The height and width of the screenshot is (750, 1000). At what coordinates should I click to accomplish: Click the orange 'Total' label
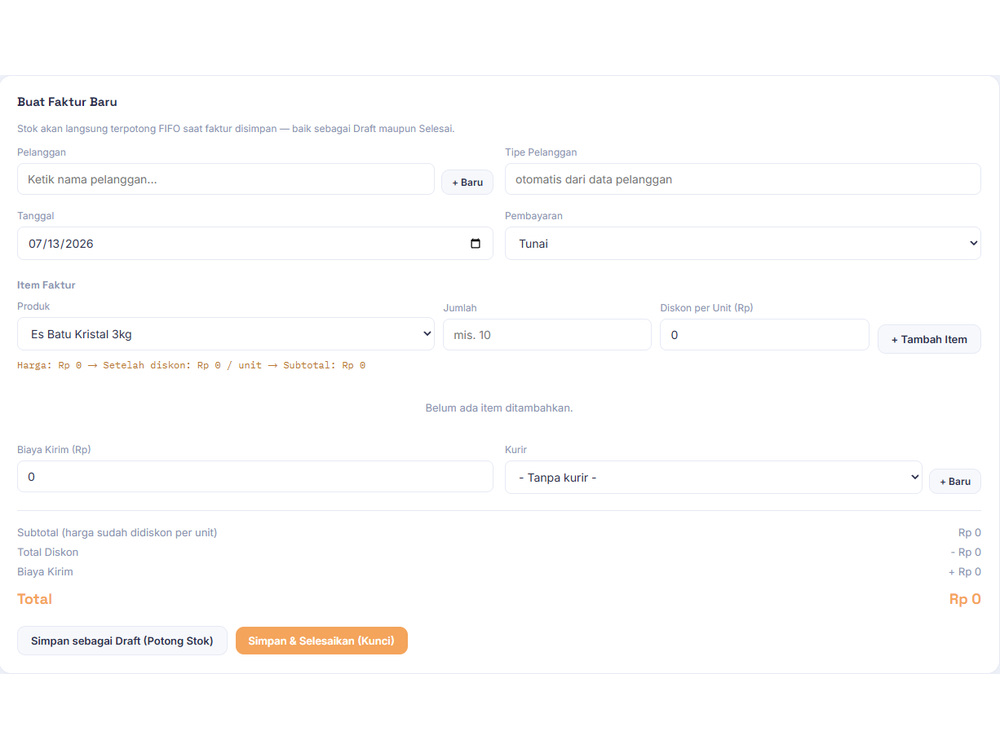(34, 599)
